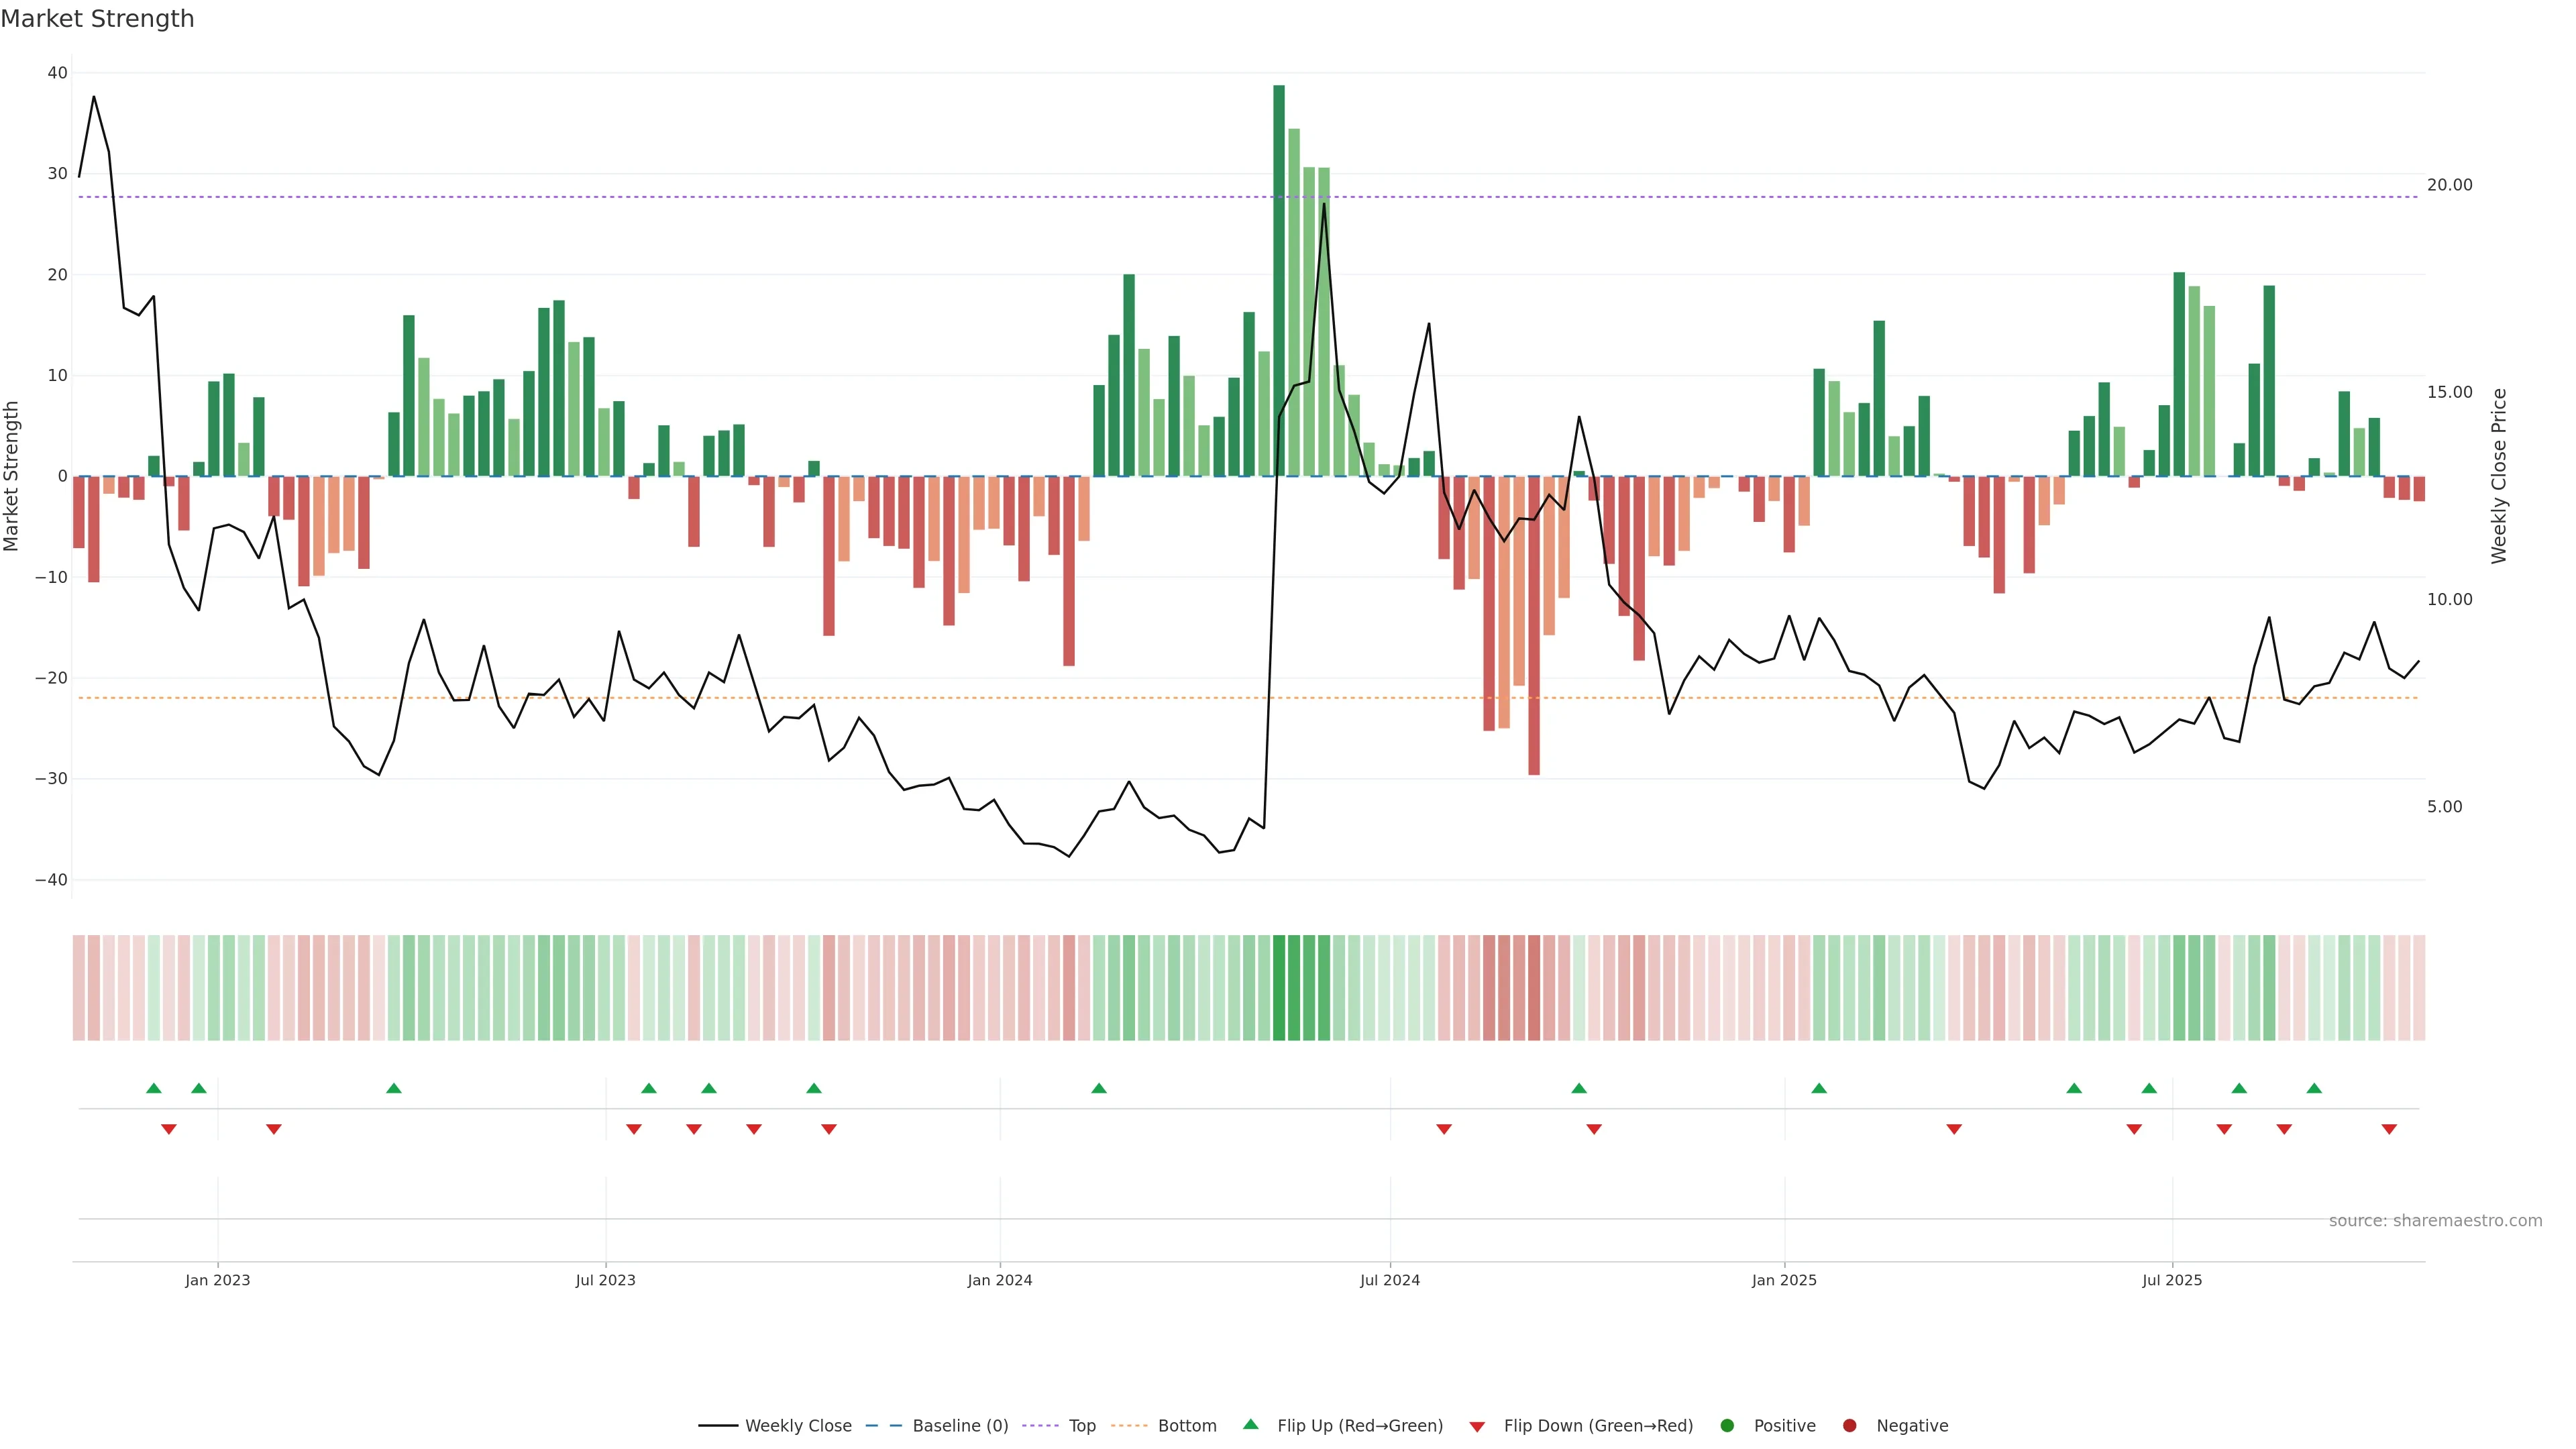The width and height of the screenshot is (2576, 1449).
Task: Click the darkest green heatmap strip cell
Action: click(1279, 987)
